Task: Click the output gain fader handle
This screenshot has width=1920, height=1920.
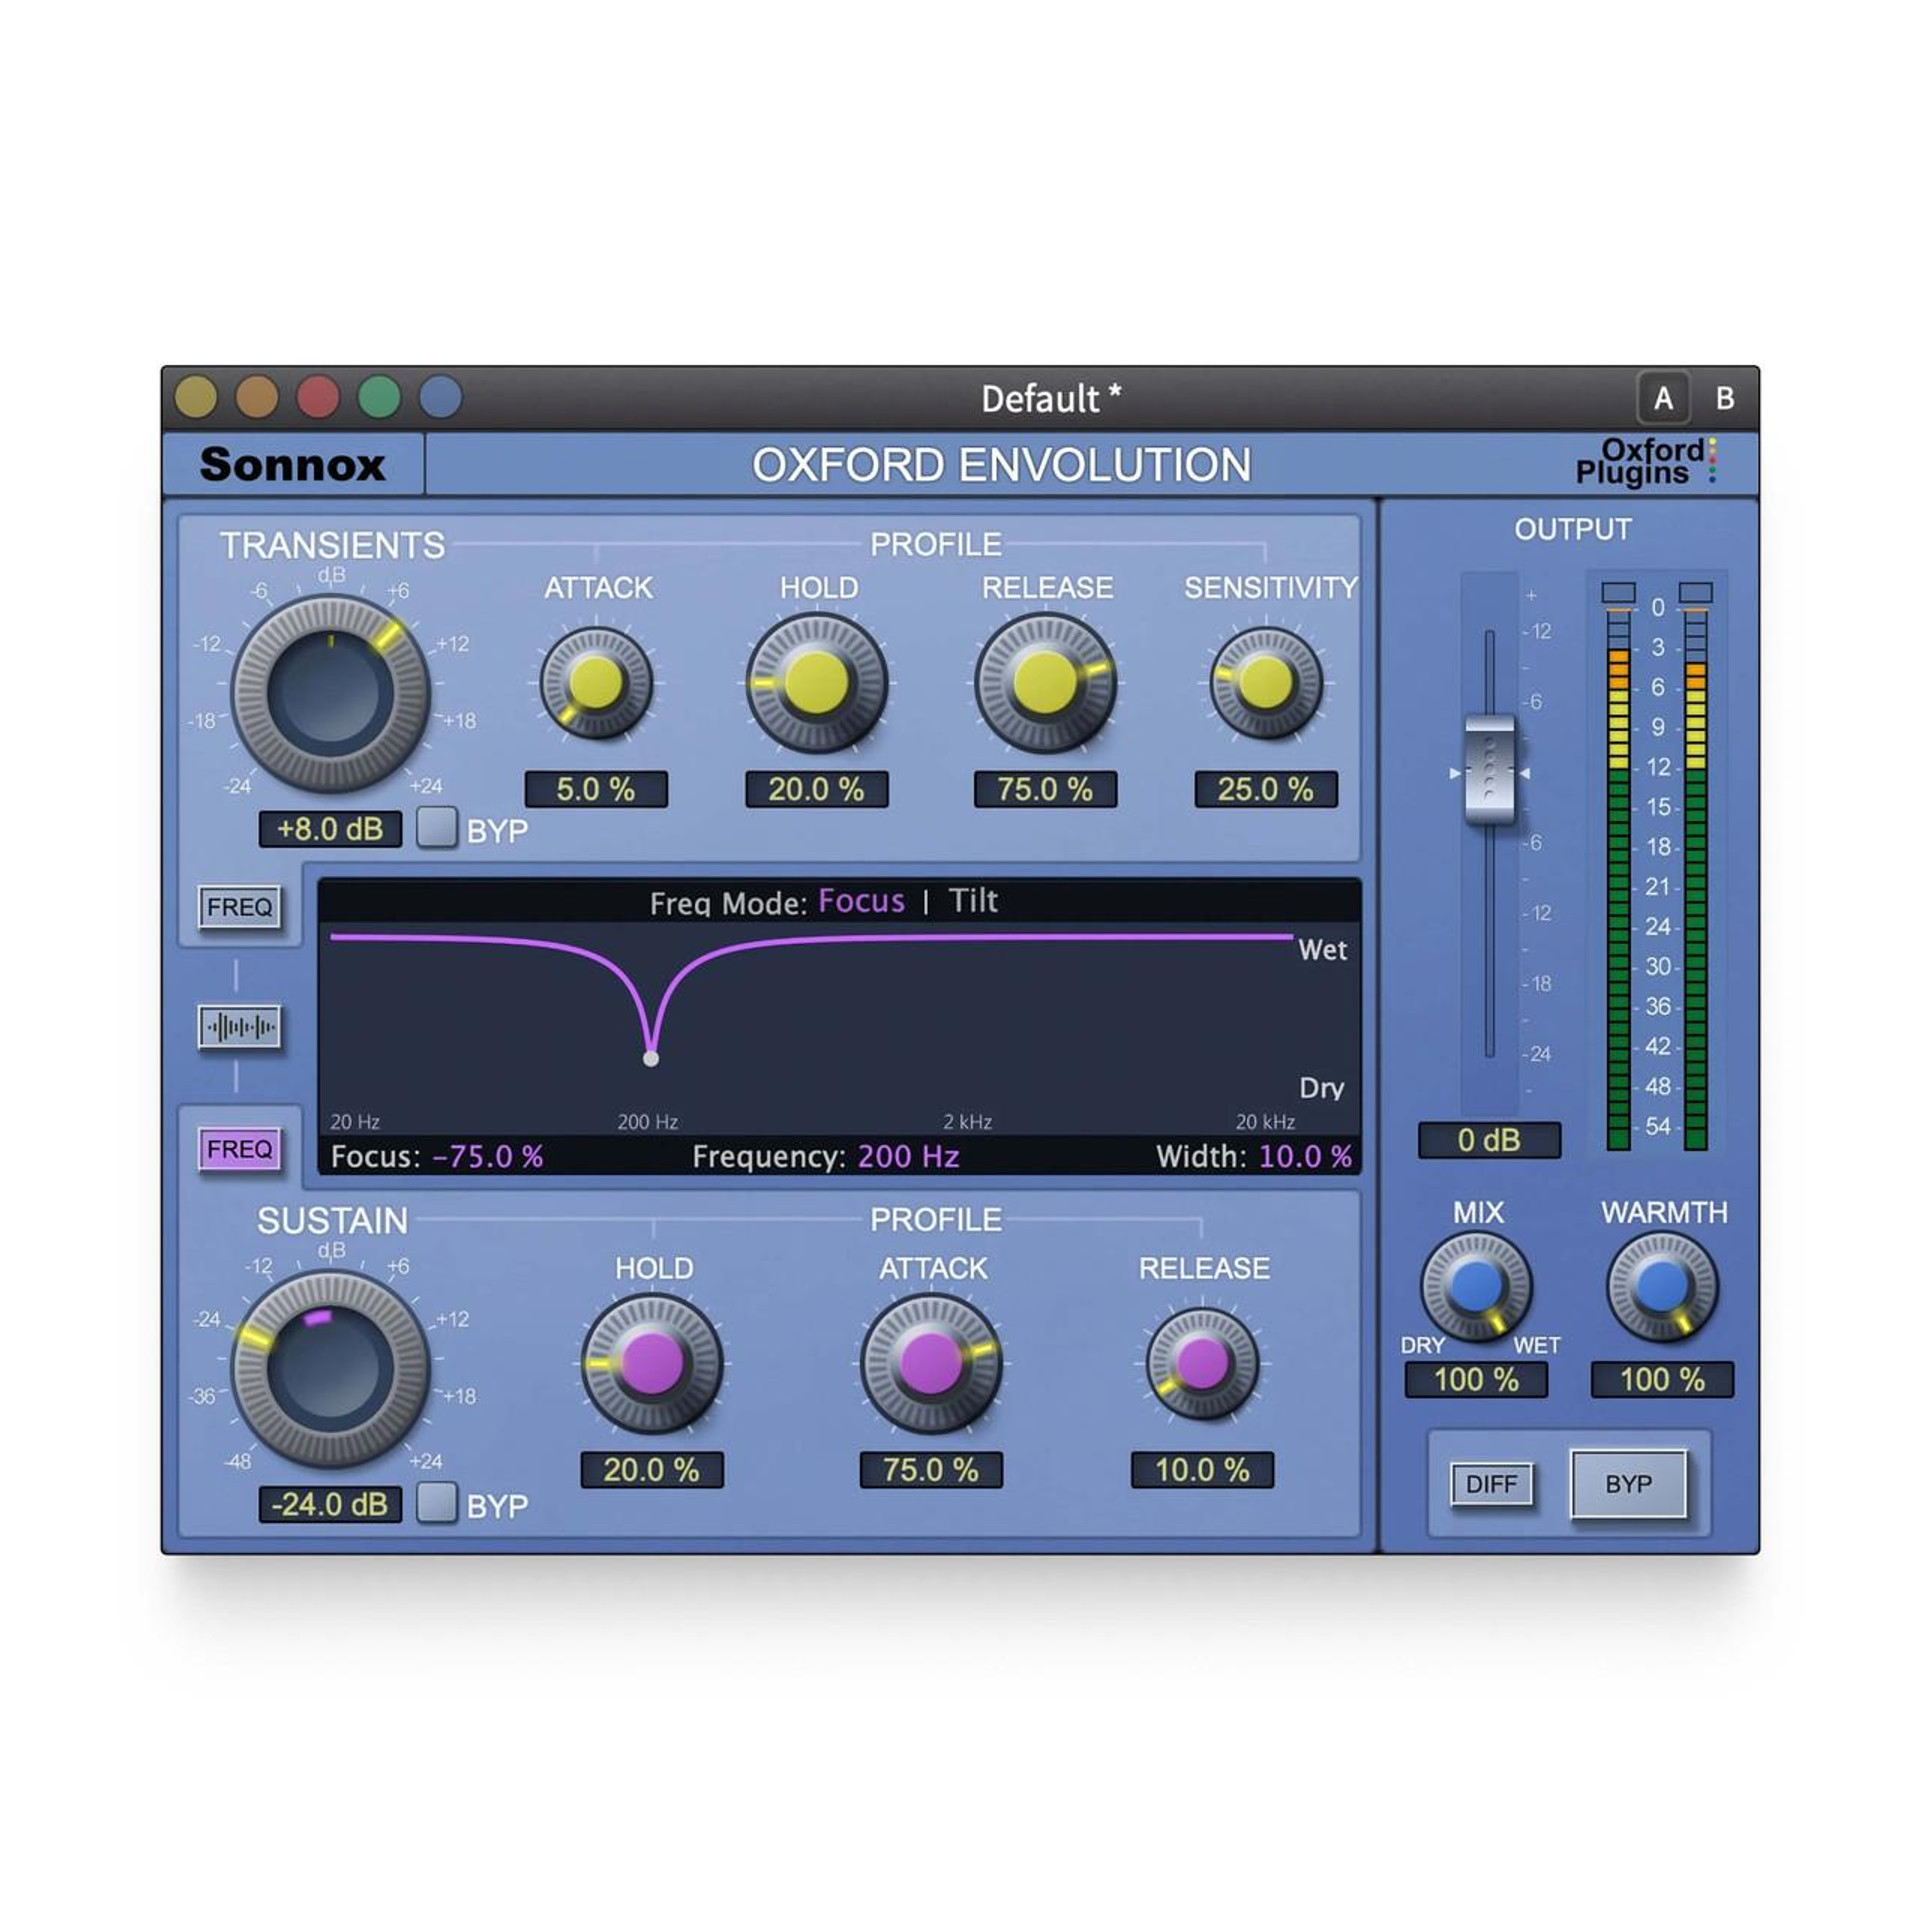Action: [1489, 770]
